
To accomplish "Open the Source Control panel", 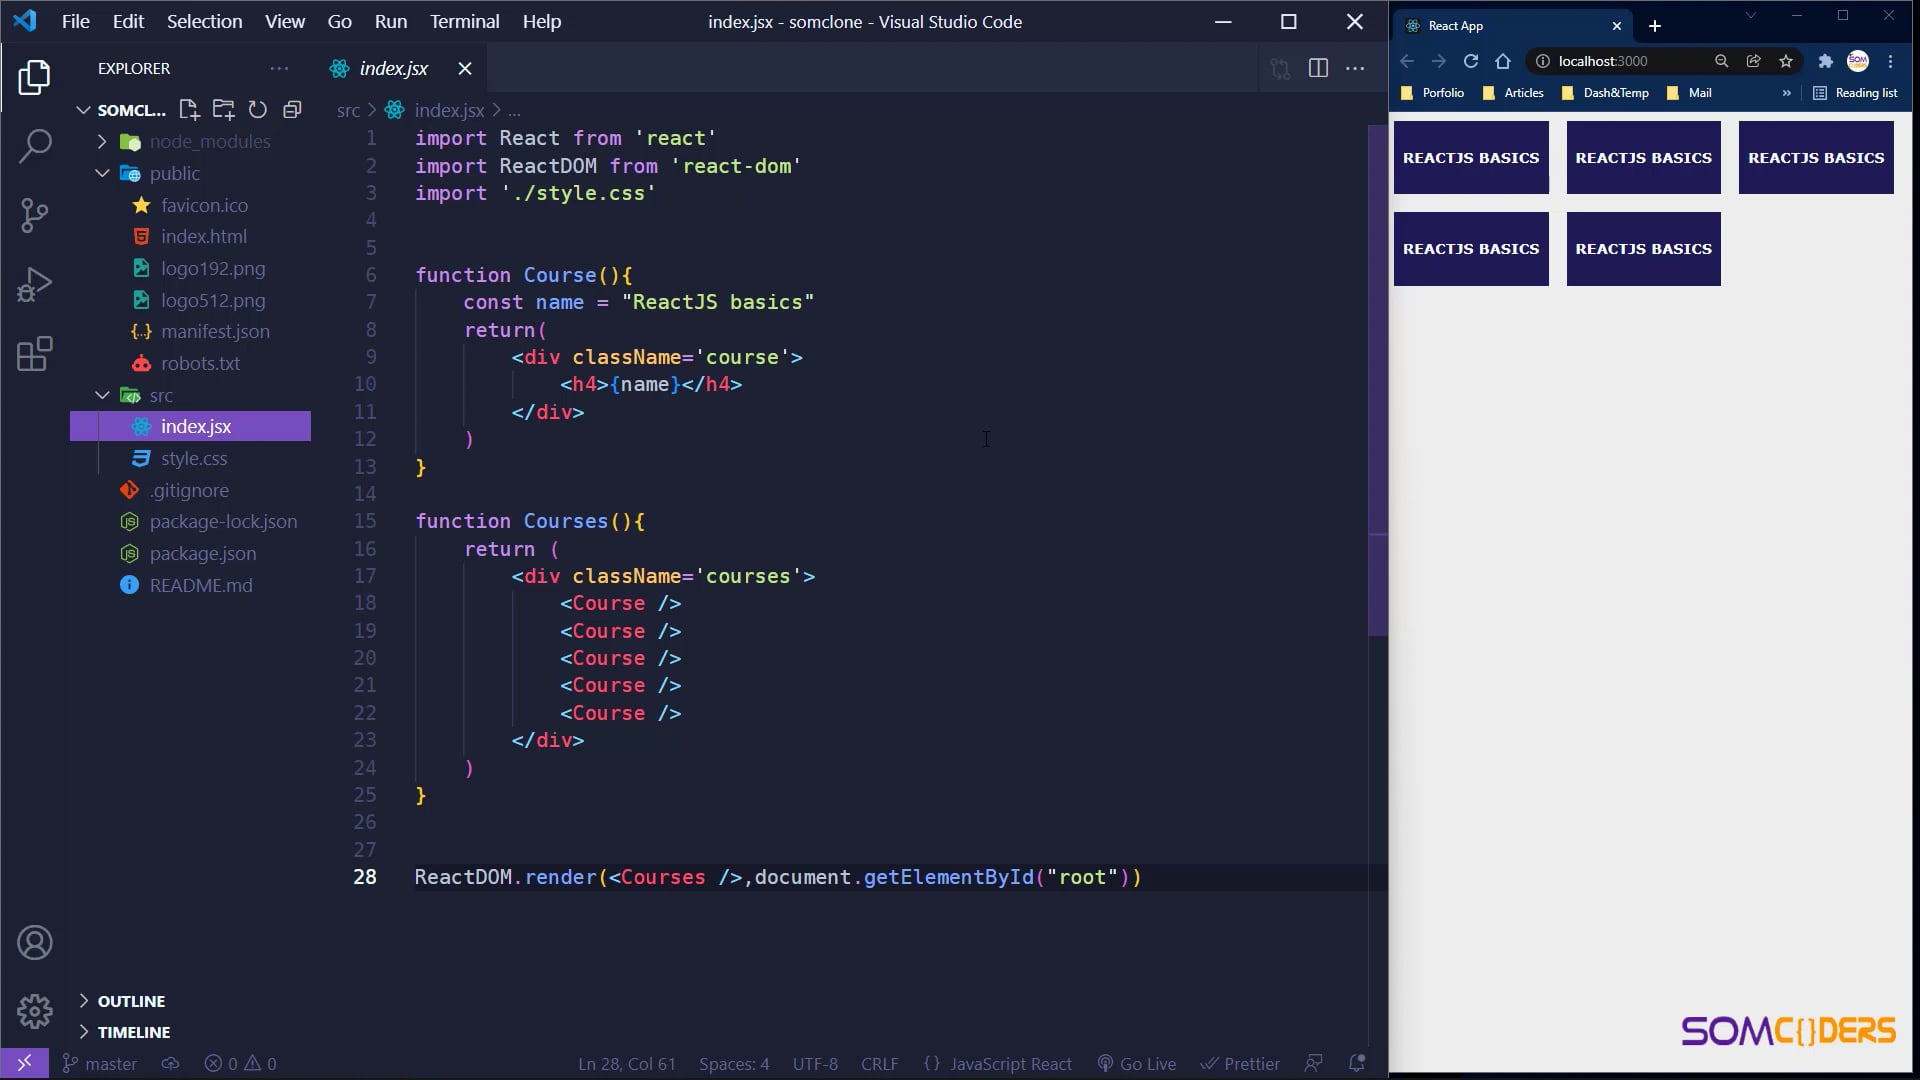I will pos(36,215).
